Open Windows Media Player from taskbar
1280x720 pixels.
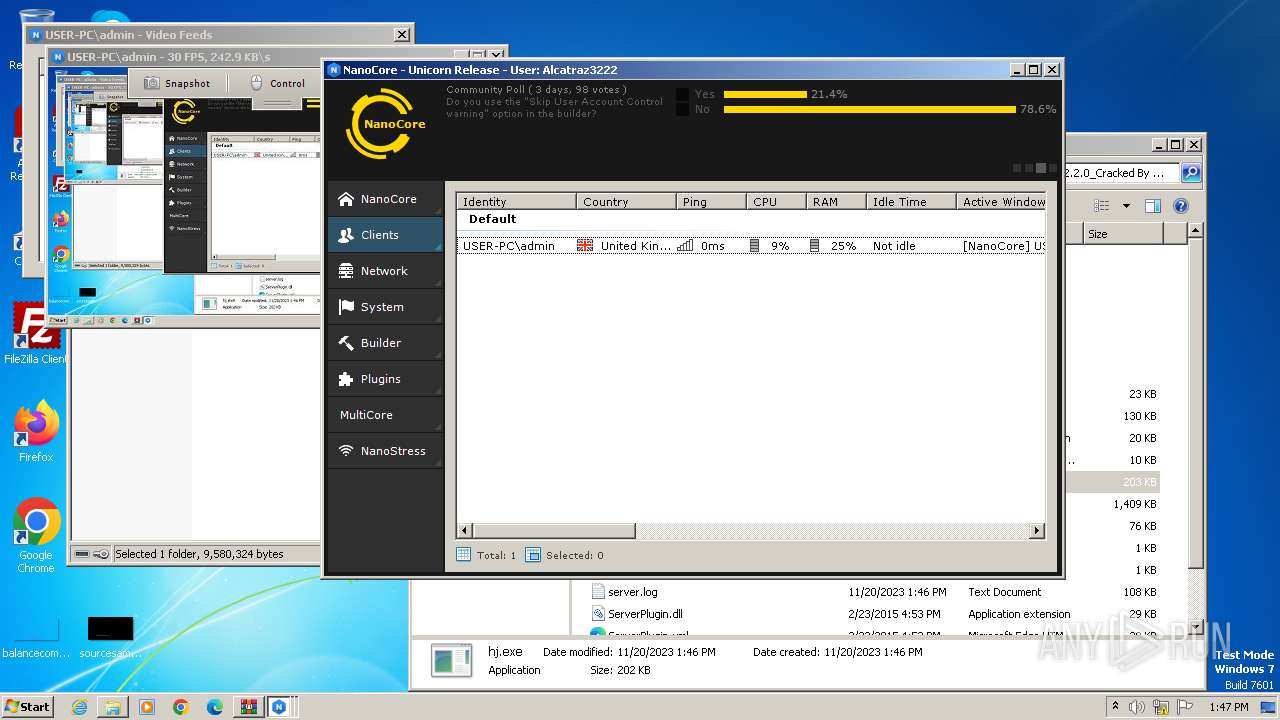point(147,707)
